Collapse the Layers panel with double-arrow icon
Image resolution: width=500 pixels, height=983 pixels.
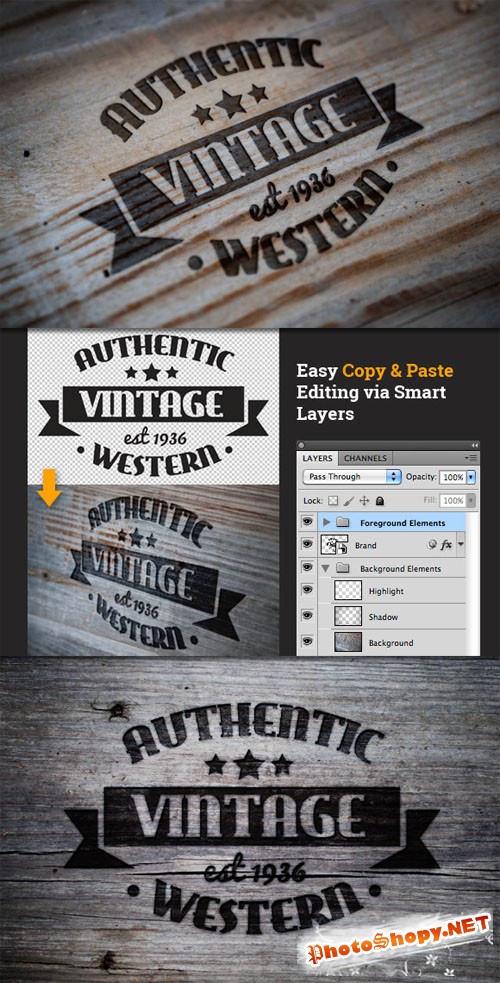[474, 445]
